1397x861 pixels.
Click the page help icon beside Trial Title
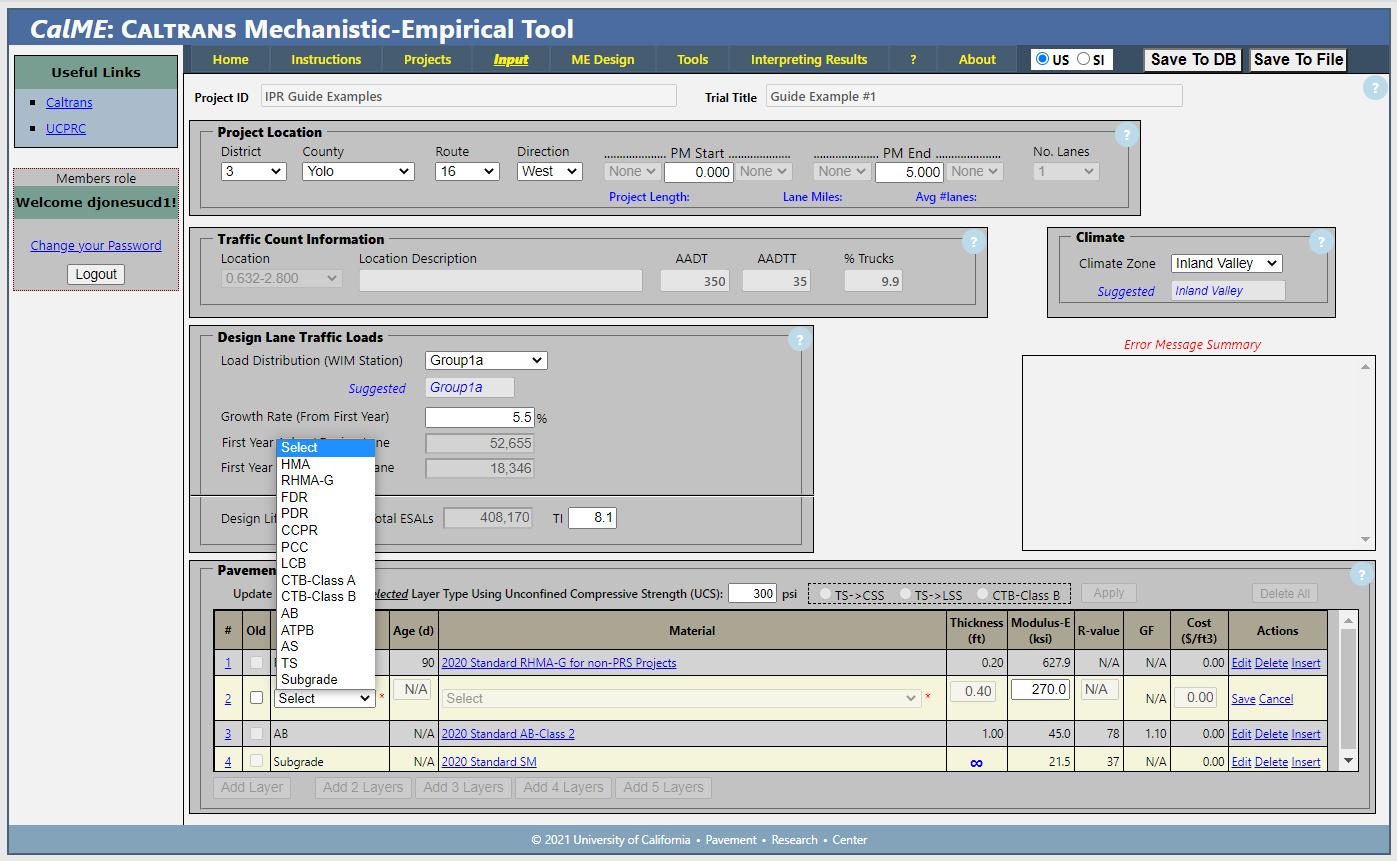[1374, 88]
